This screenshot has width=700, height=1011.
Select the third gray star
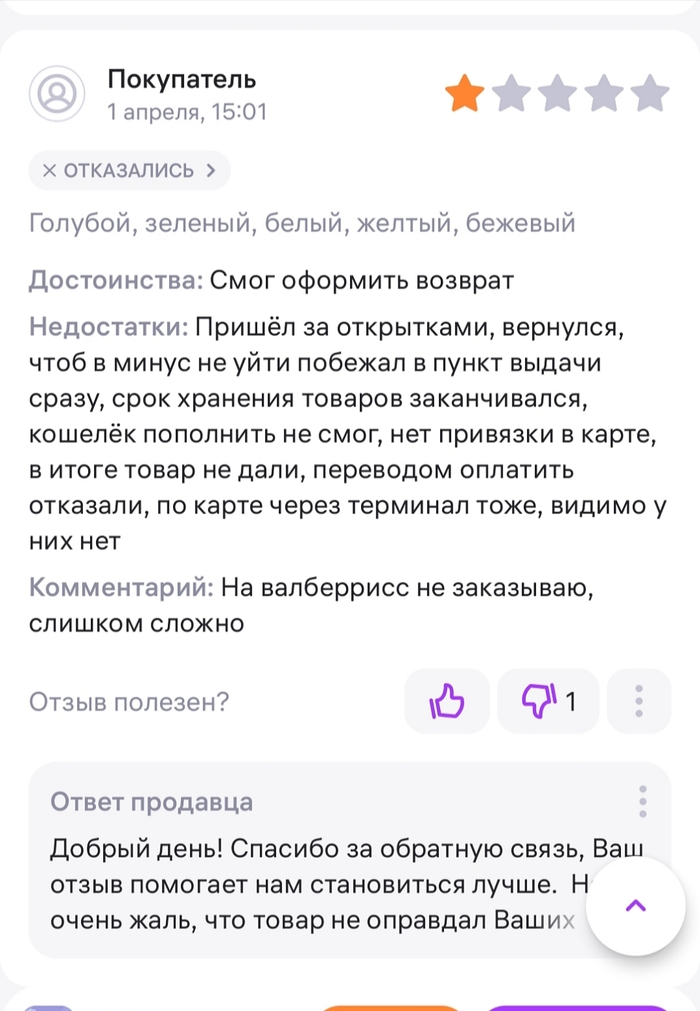tap(558, 93)
